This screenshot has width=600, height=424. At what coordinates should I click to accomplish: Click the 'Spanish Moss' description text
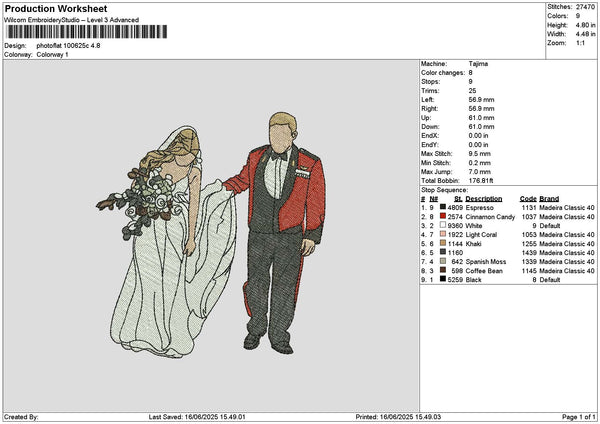pyautogui.click(x=486, y=262)
